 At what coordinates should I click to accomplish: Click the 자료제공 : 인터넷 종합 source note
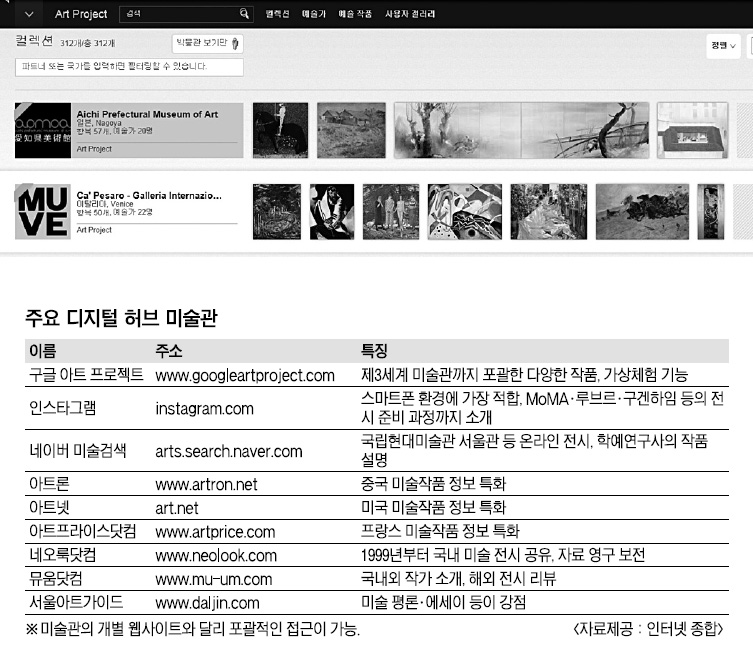649,629
